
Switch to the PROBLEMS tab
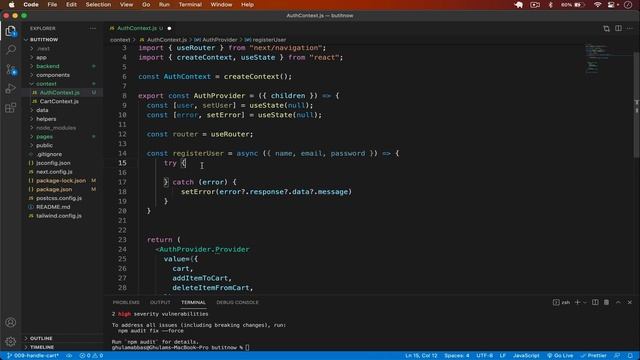point(126,302)
